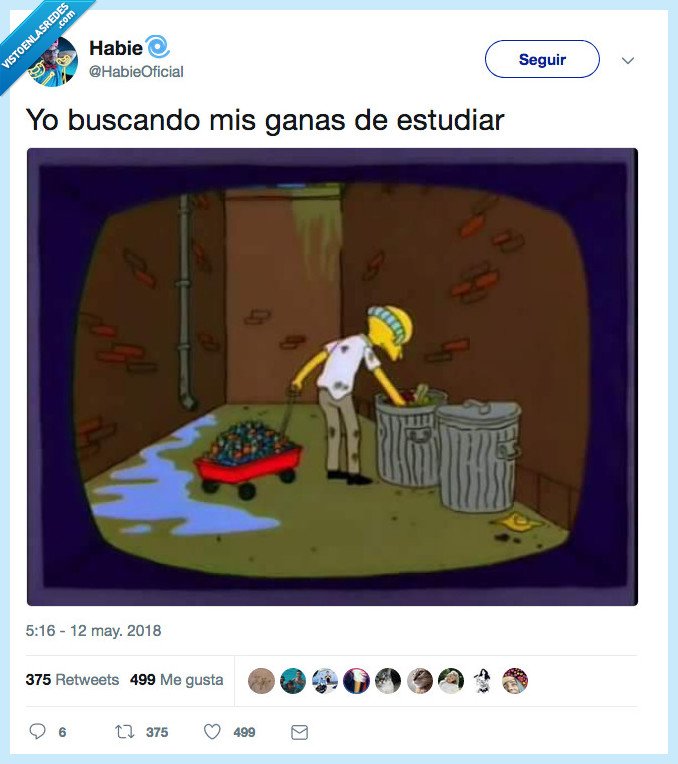Open the fourth liker's avatar with dark background
The height and width of the screenshot is (764, 678).
point(356,680)
